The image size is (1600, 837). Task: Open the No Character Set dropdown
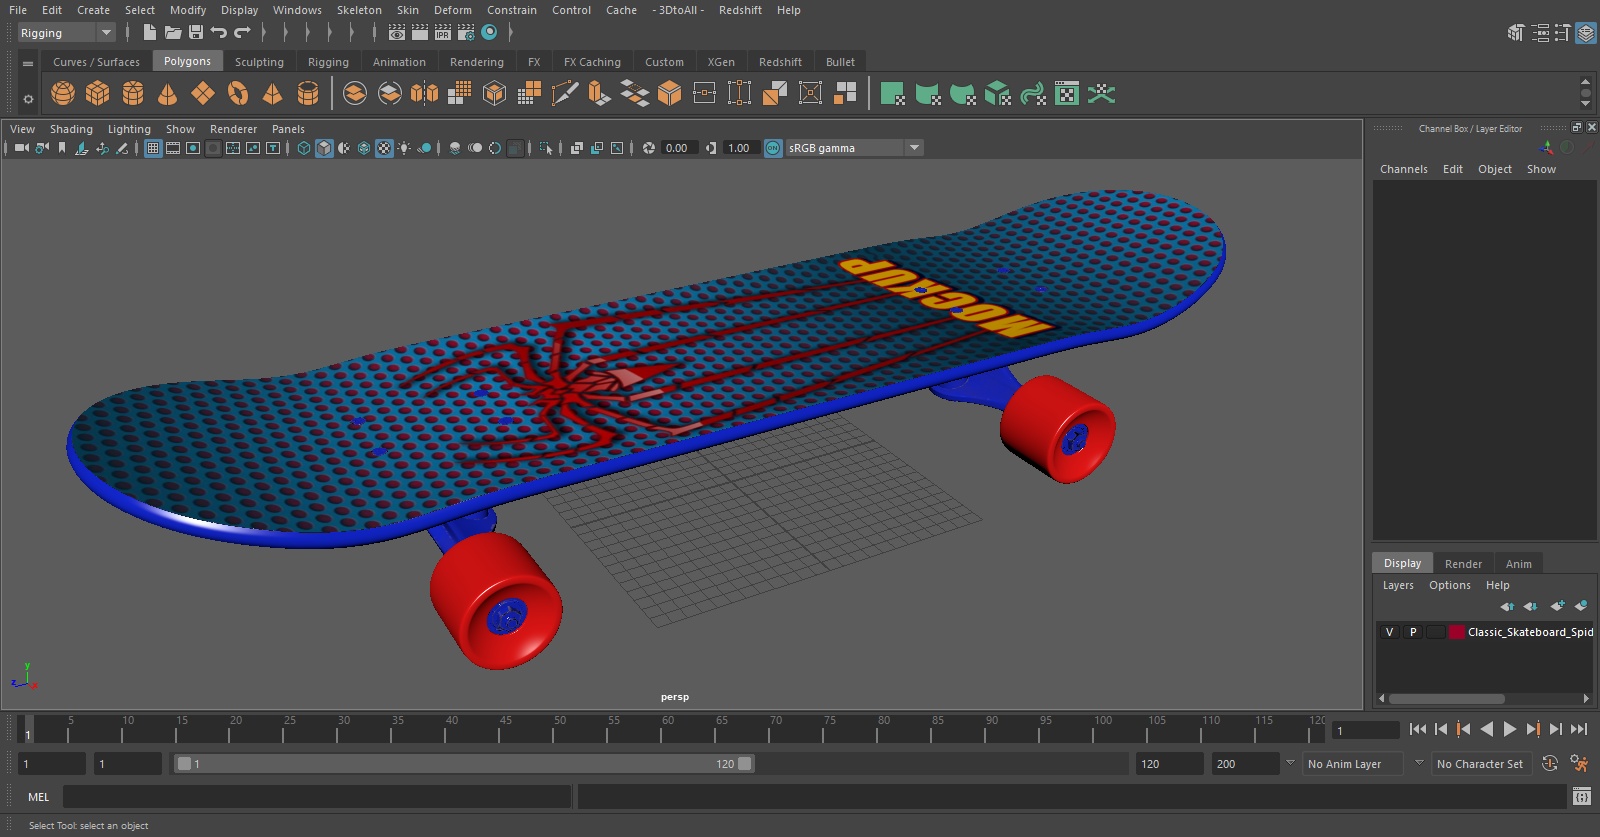click(x=1482, y=764)
